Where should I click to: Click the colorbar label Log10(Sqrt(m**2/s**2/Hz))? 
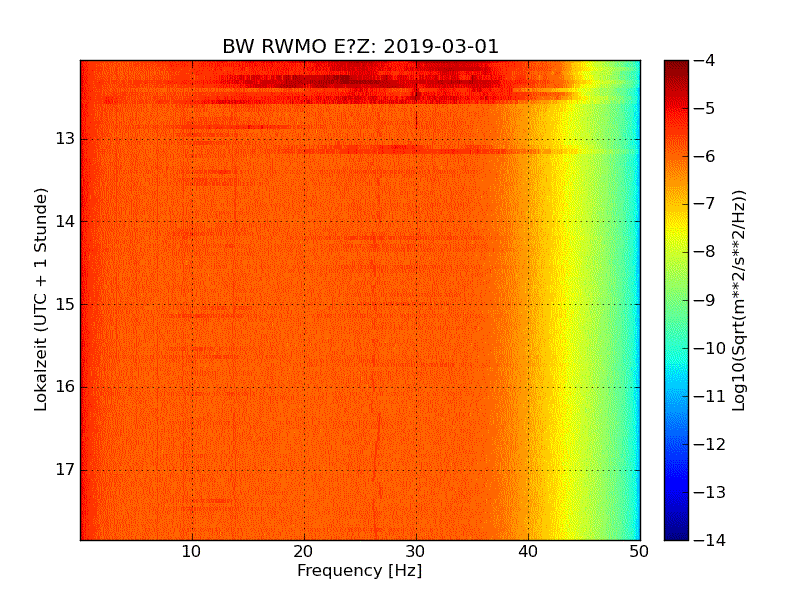click(738, 301)
